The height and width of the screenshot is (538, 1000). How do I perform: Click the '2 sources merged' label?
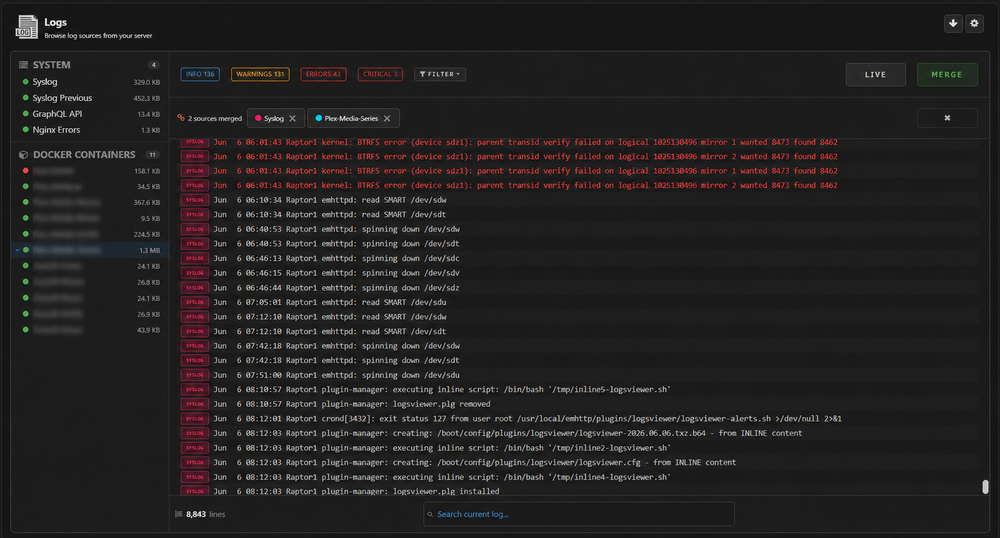click(x=215, y=119)
